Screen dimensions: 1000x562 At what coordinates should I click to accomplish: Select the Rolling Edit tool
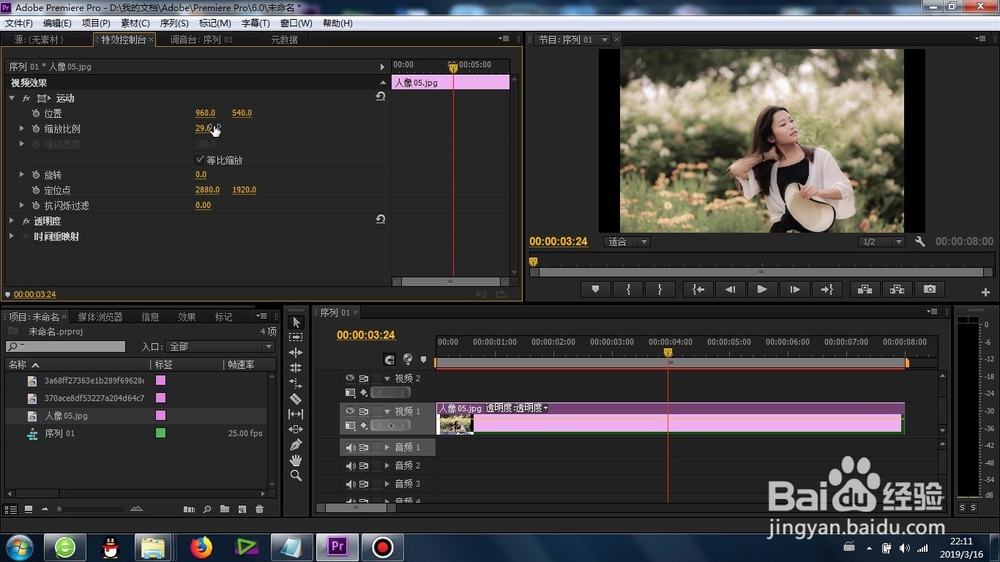point(296,367)
